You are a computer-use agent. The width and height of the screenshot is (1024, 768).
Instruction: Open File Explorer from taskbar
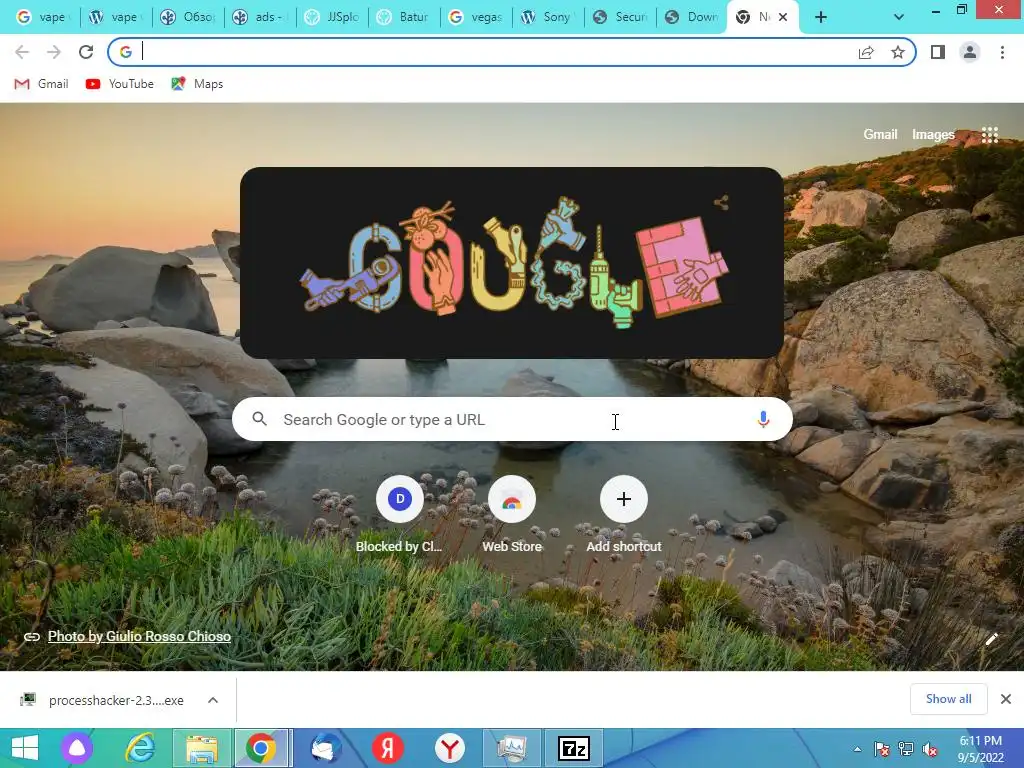pos(201,748)
